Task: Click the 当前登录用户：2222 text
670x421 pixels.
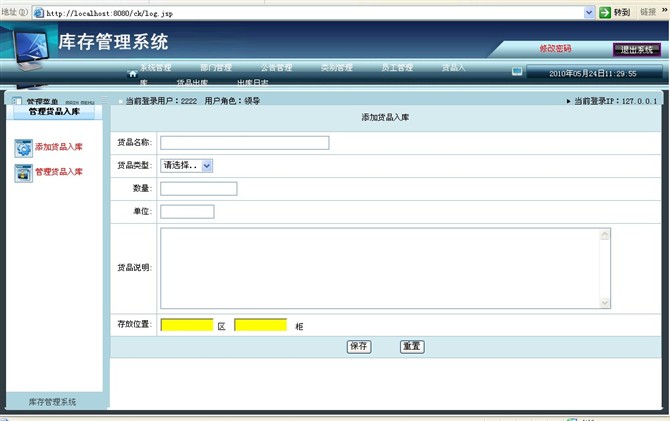Action: click(x=161, y=101)
